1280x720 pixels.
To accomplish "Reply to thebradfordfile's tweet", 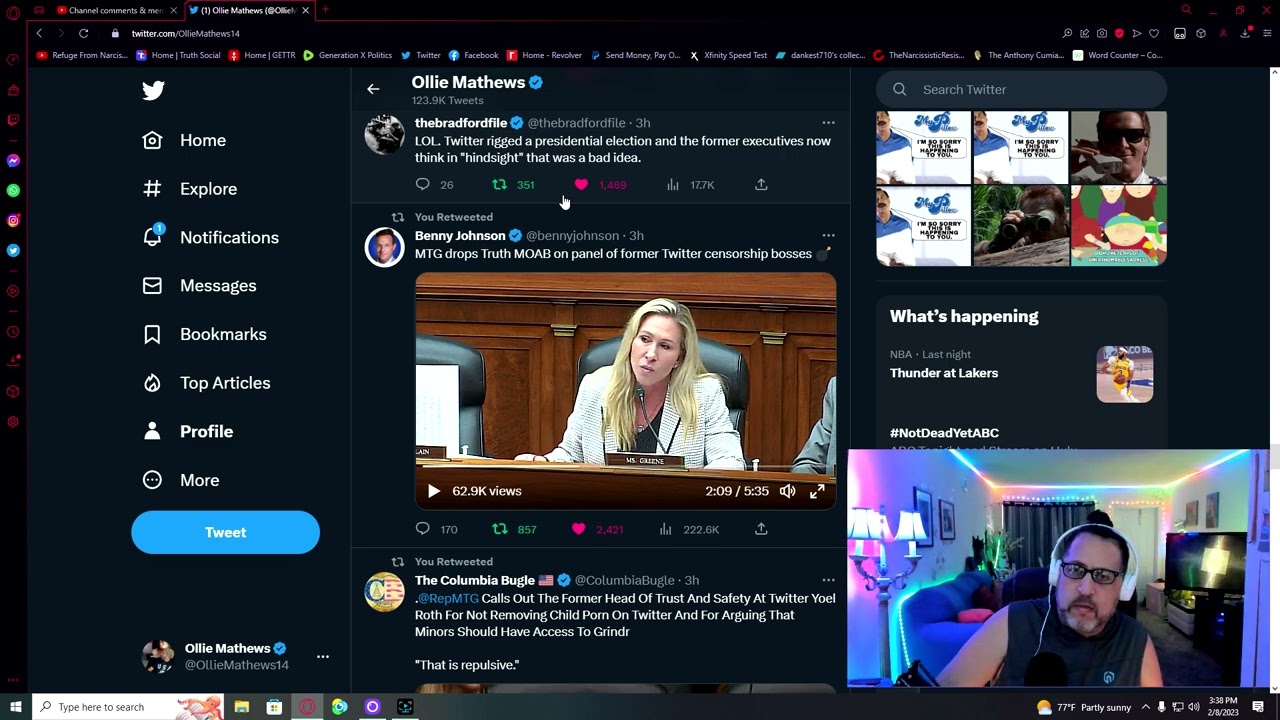I will point(422,184).
